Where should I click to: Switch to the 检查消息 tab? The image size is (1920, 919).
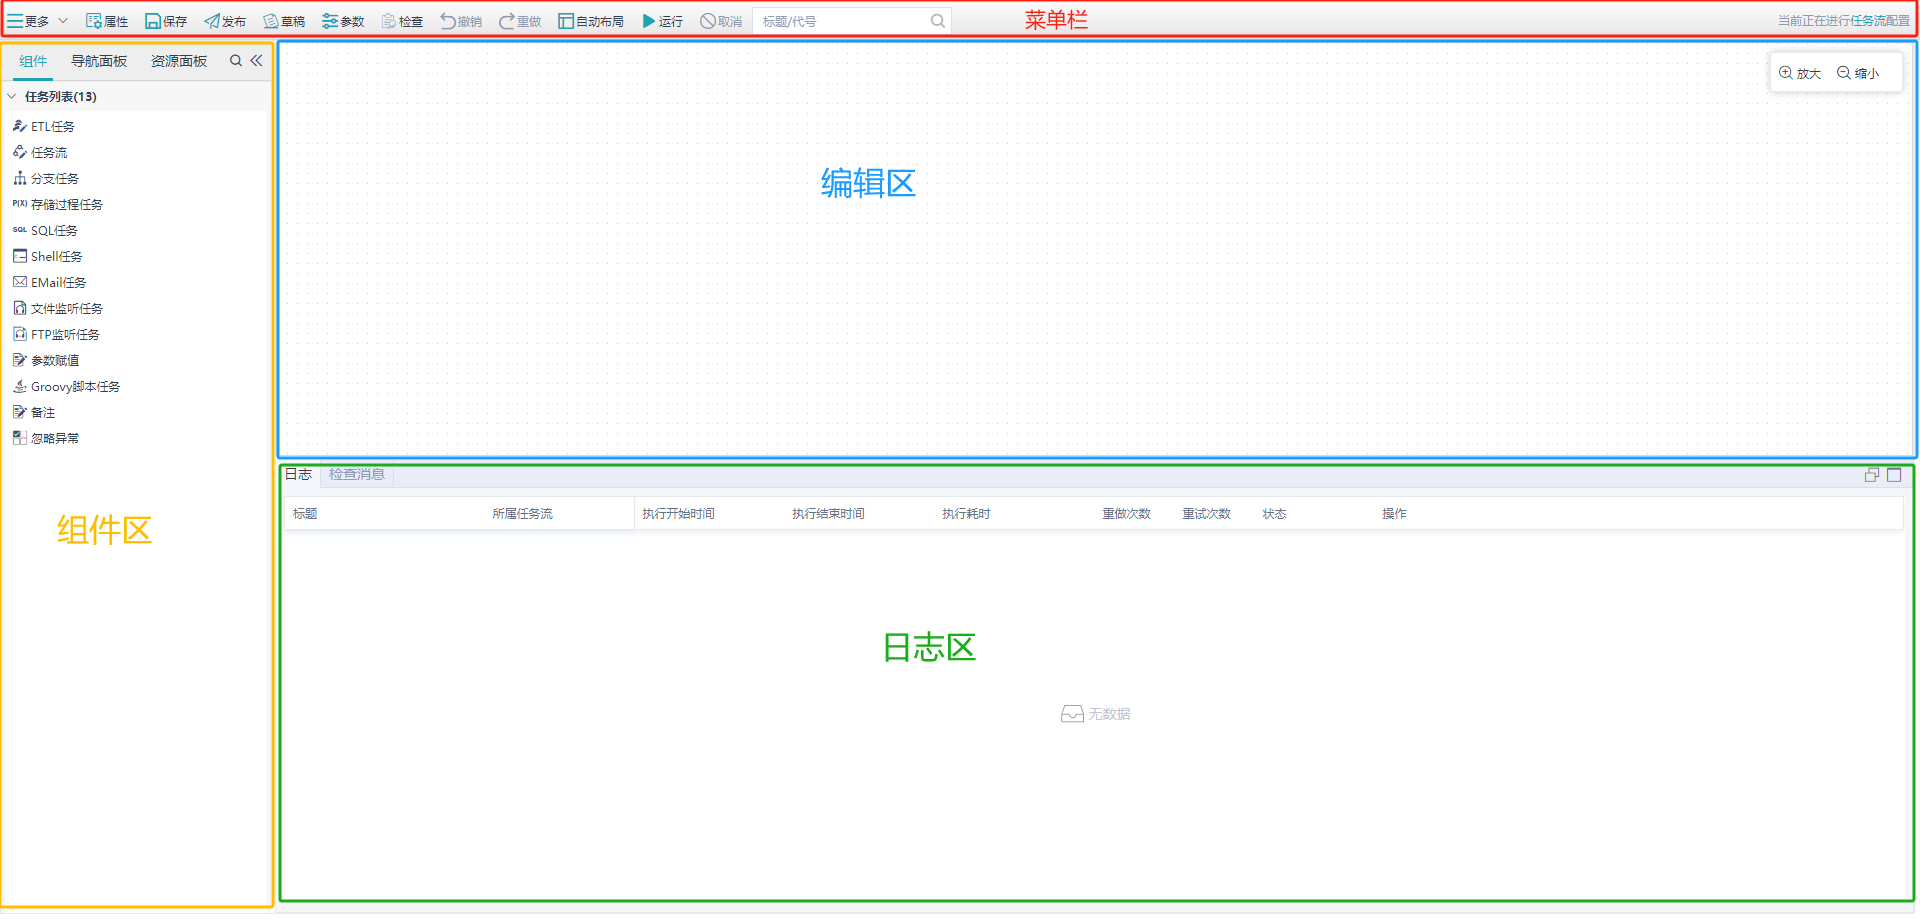356,474
